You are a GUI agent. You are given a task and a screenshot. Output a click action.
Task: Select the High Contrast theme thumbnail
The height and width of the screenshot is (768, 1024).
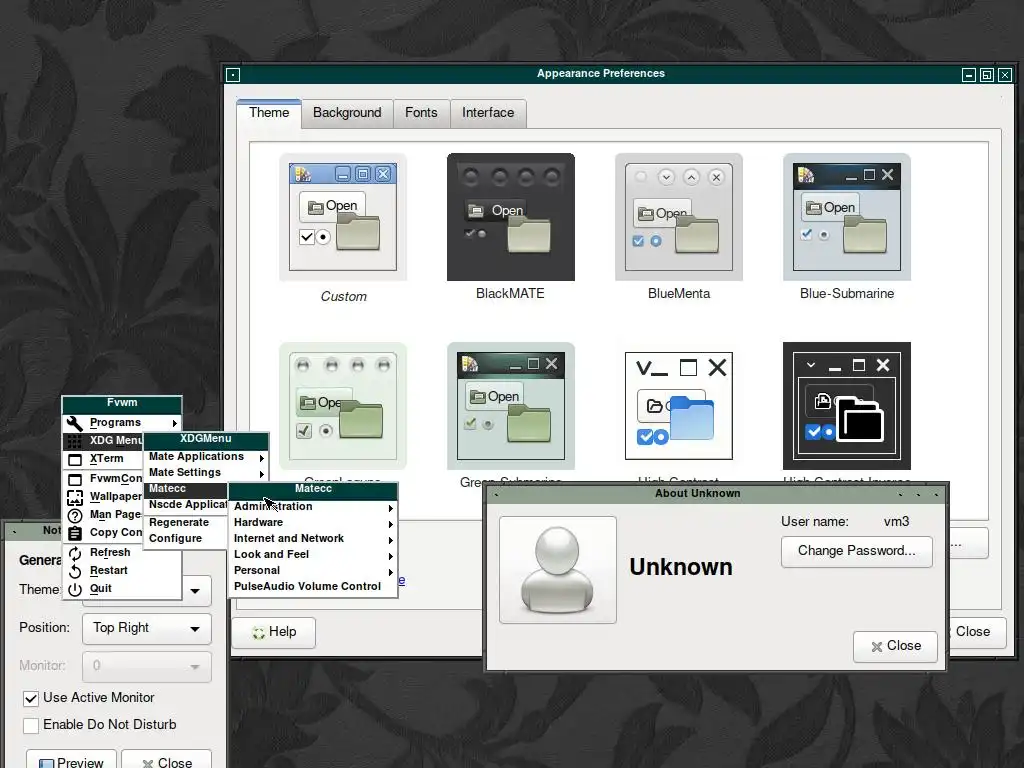click(679, 406)
